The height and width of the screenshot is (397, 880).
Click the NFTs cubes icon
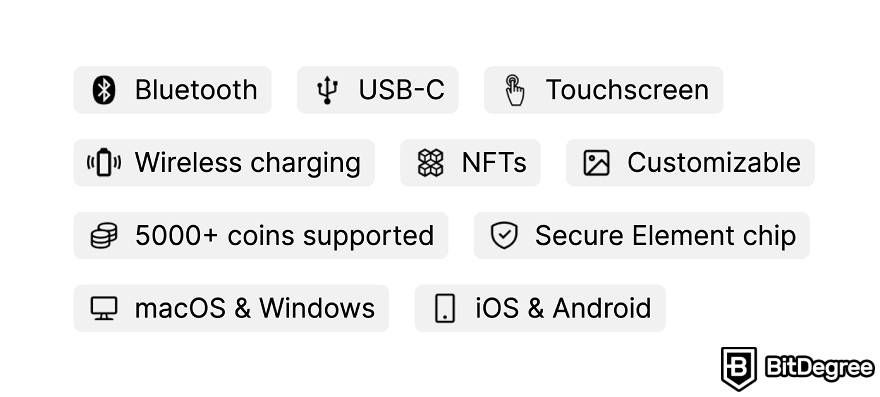point(430,163)
